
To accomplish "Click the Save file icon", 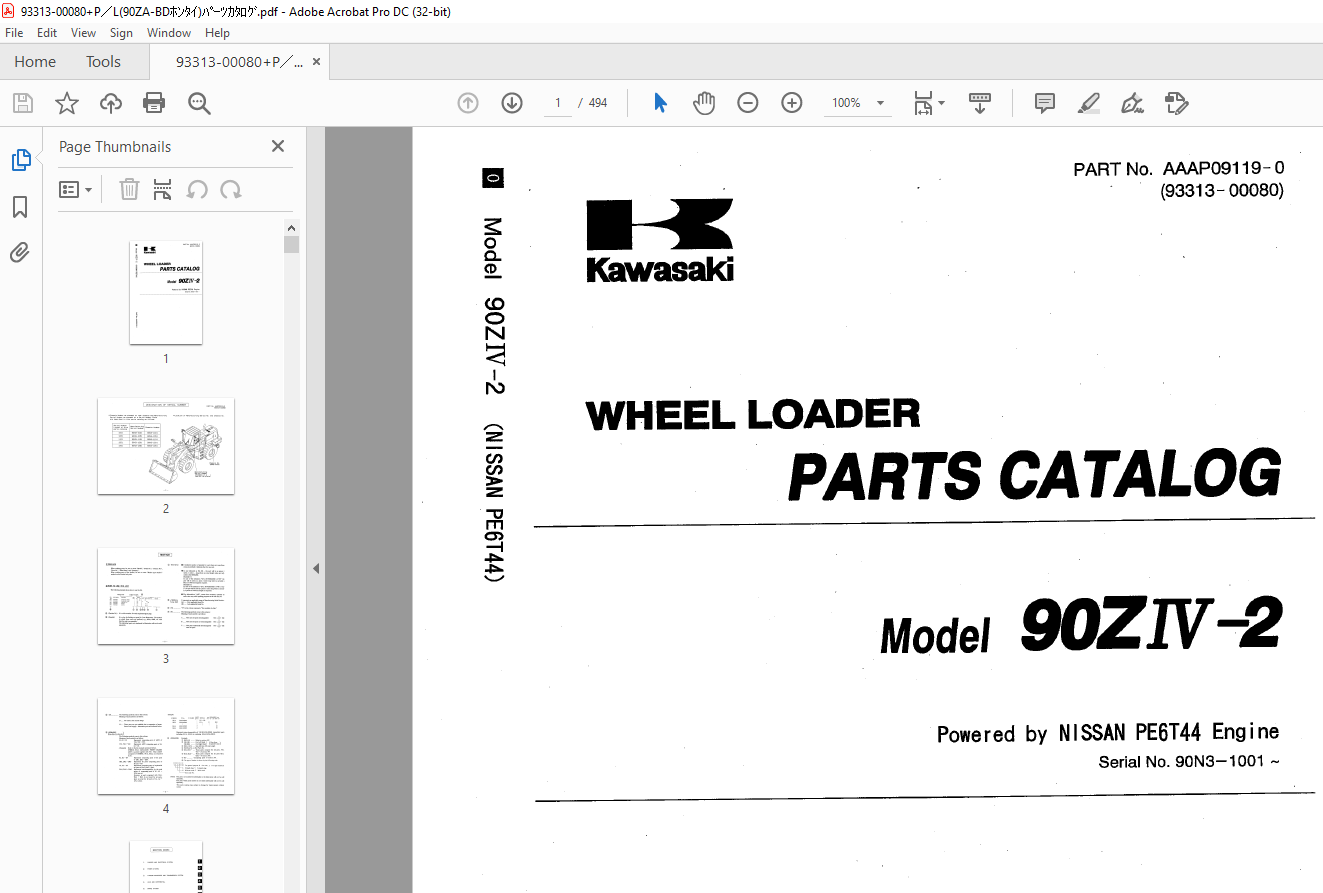I will [22, 103].
